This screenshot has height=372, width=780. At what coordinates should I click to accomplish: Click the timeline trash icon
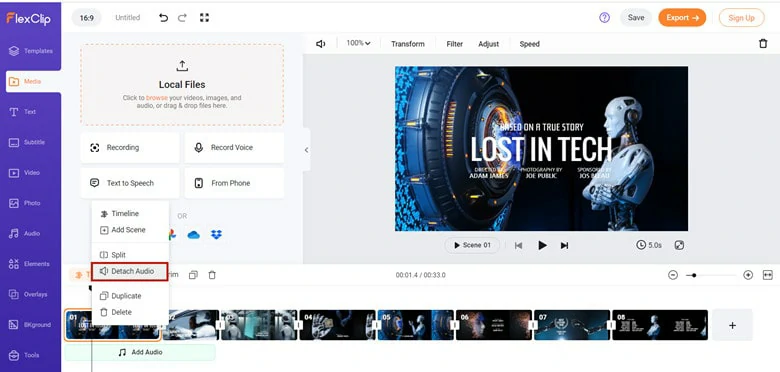point(212,275)
